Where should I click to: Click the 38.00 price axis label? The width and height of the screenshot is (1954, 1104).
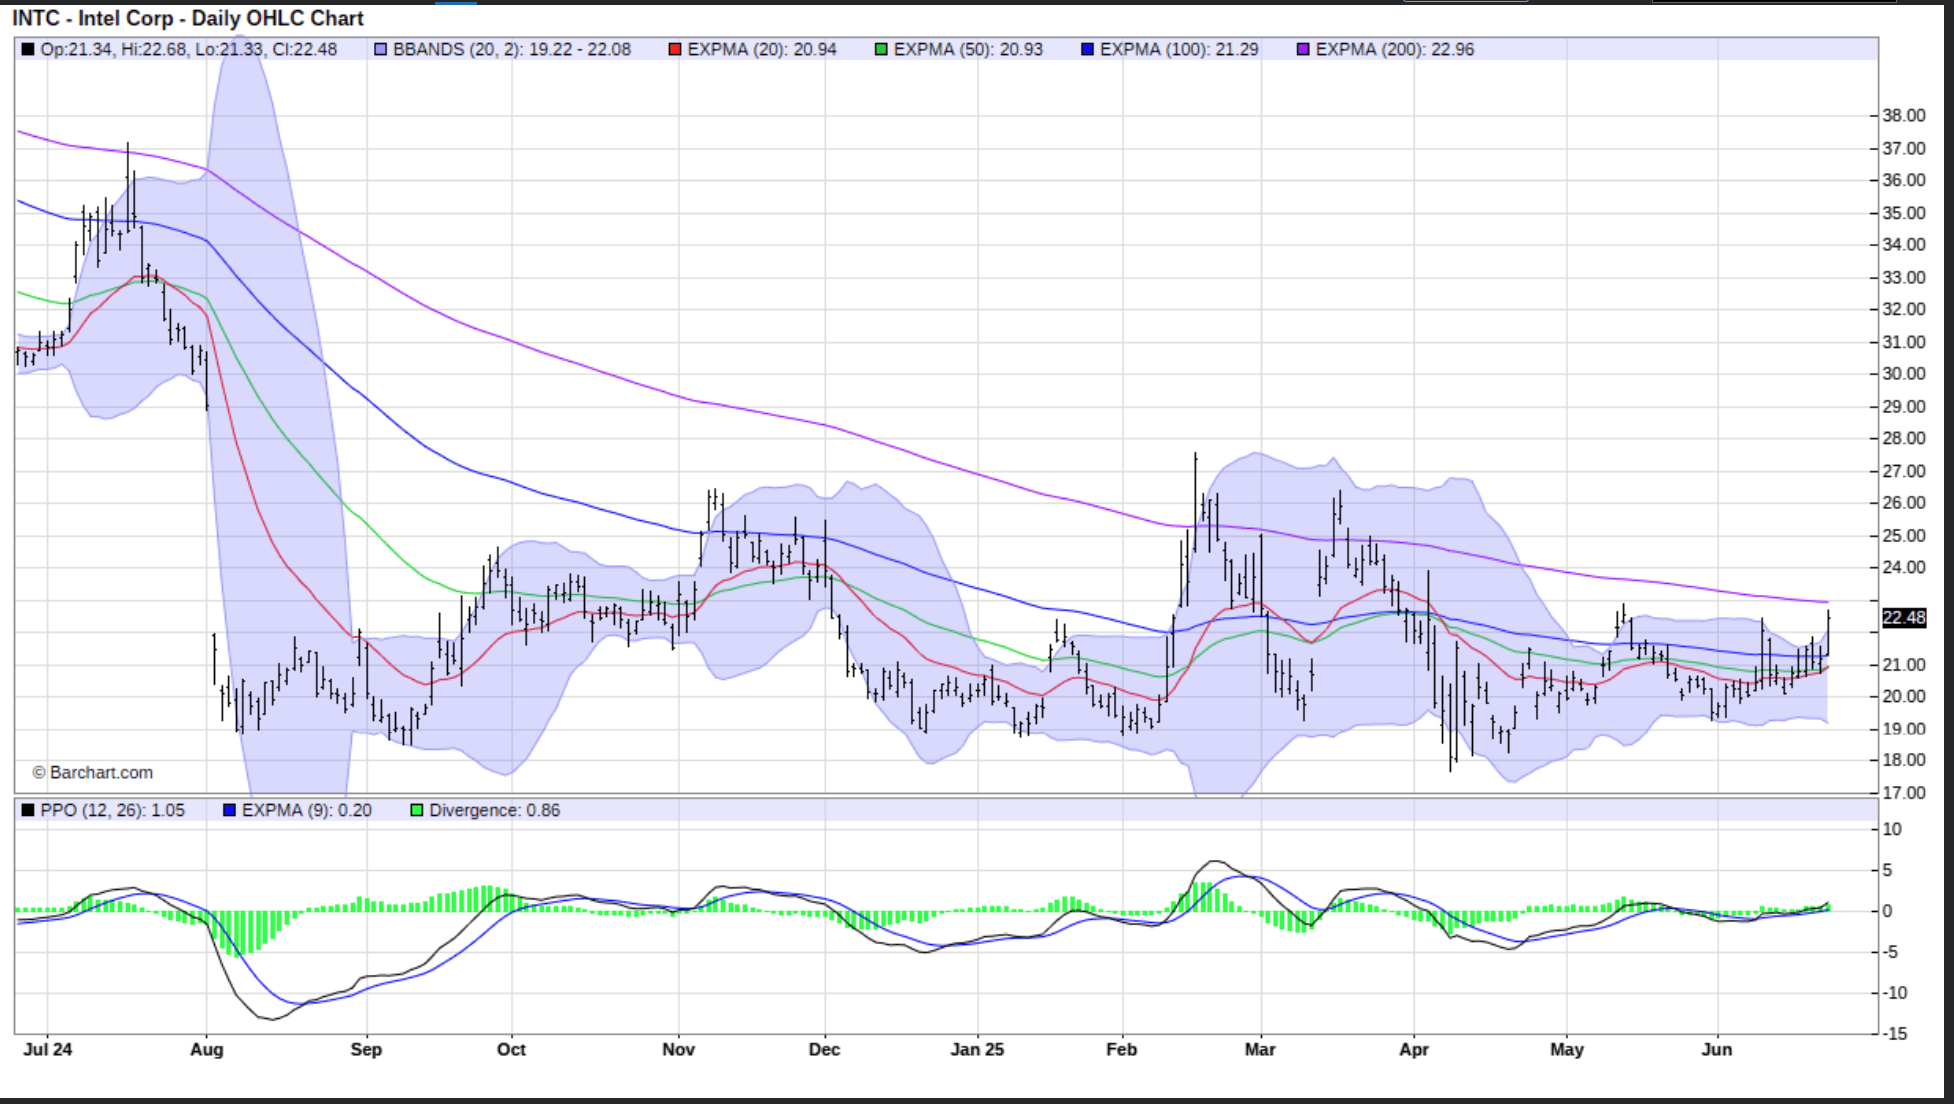click(1903, 115)
